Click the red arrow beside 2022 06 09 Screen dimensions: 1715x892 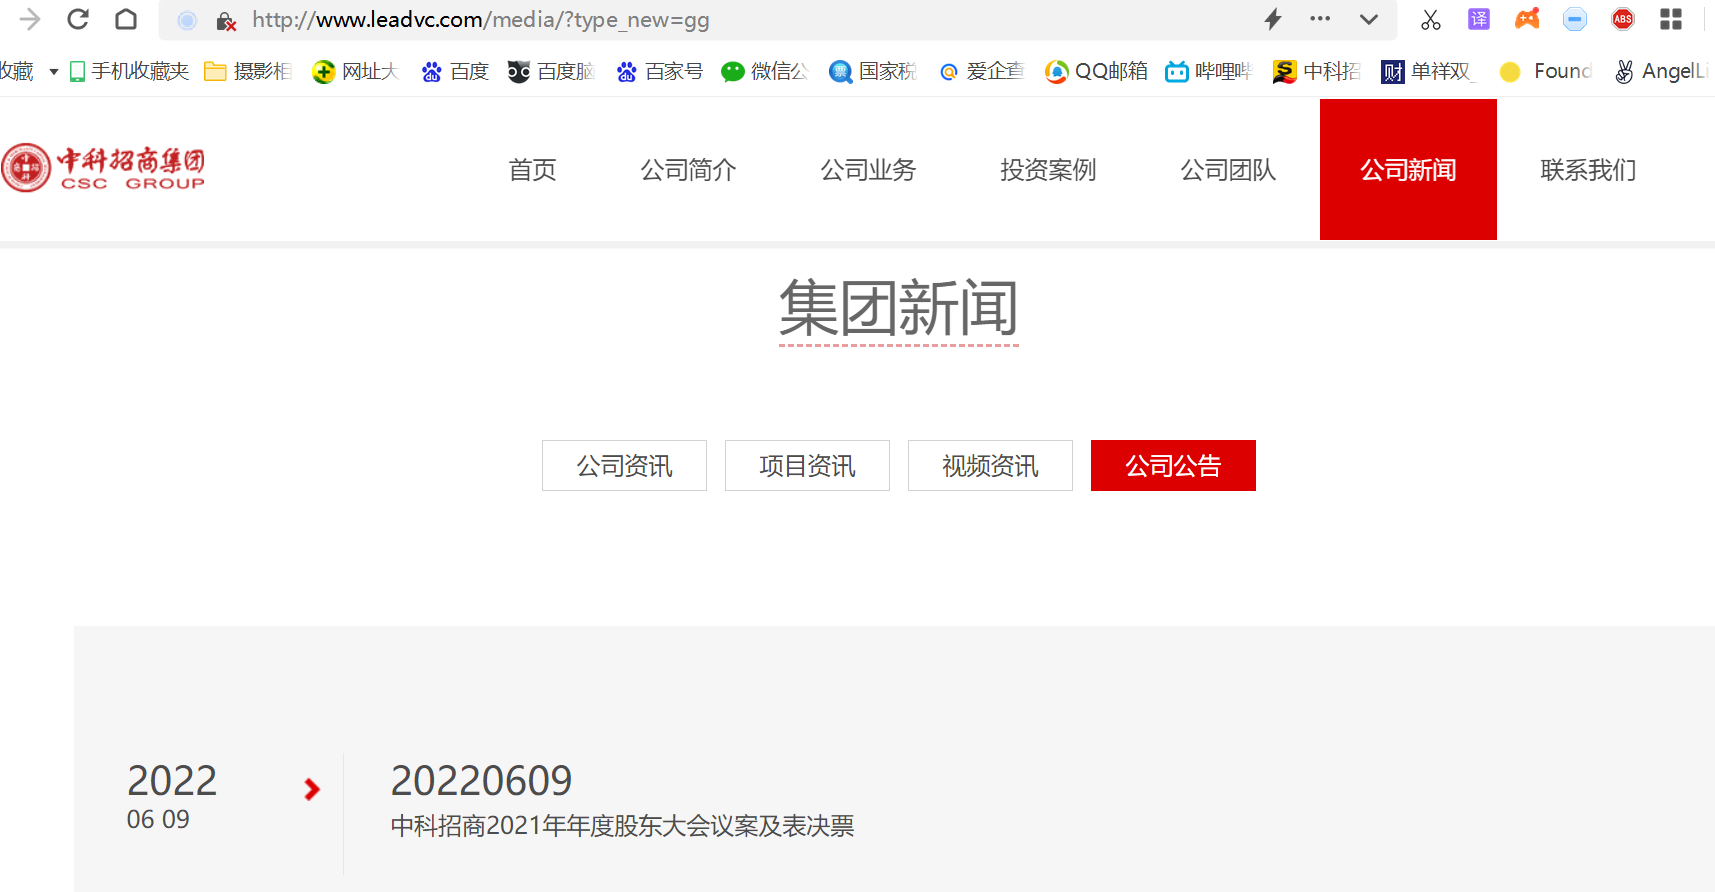coord(312,790)
